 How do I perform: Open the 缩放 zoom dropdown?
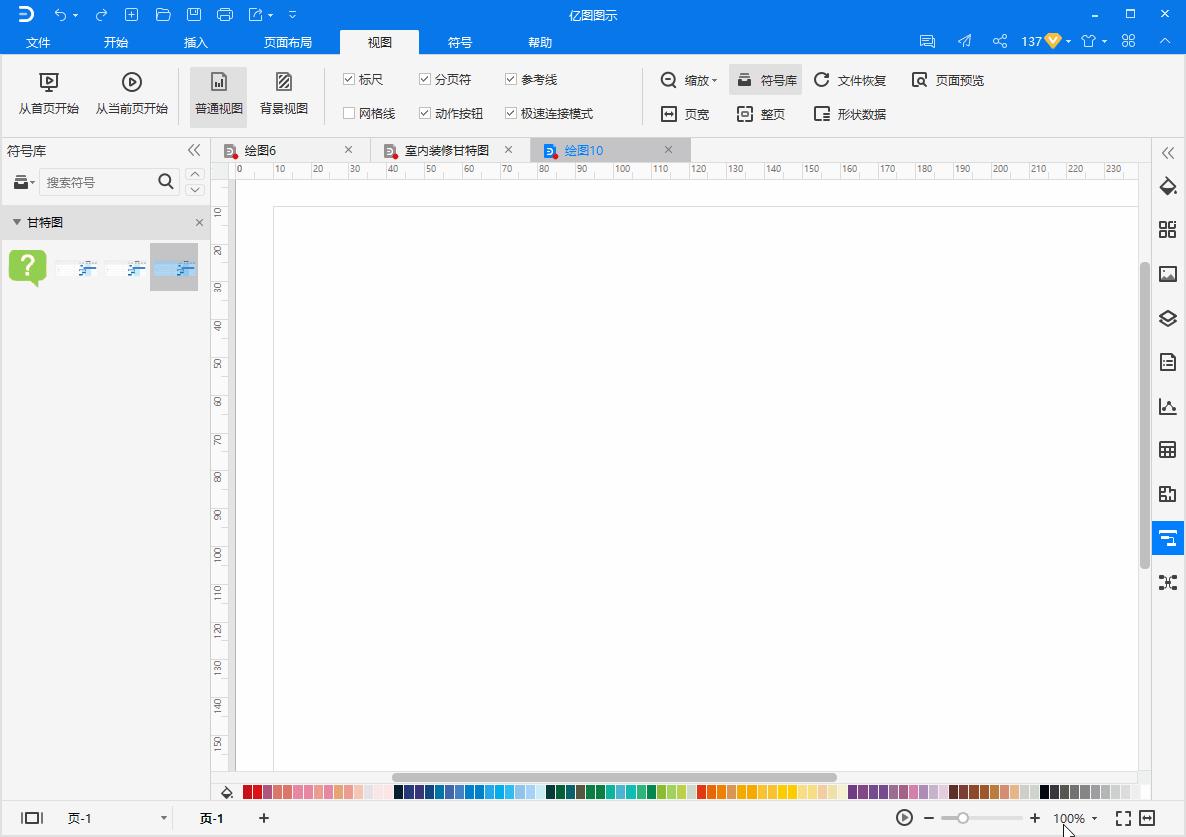(688, 80)
